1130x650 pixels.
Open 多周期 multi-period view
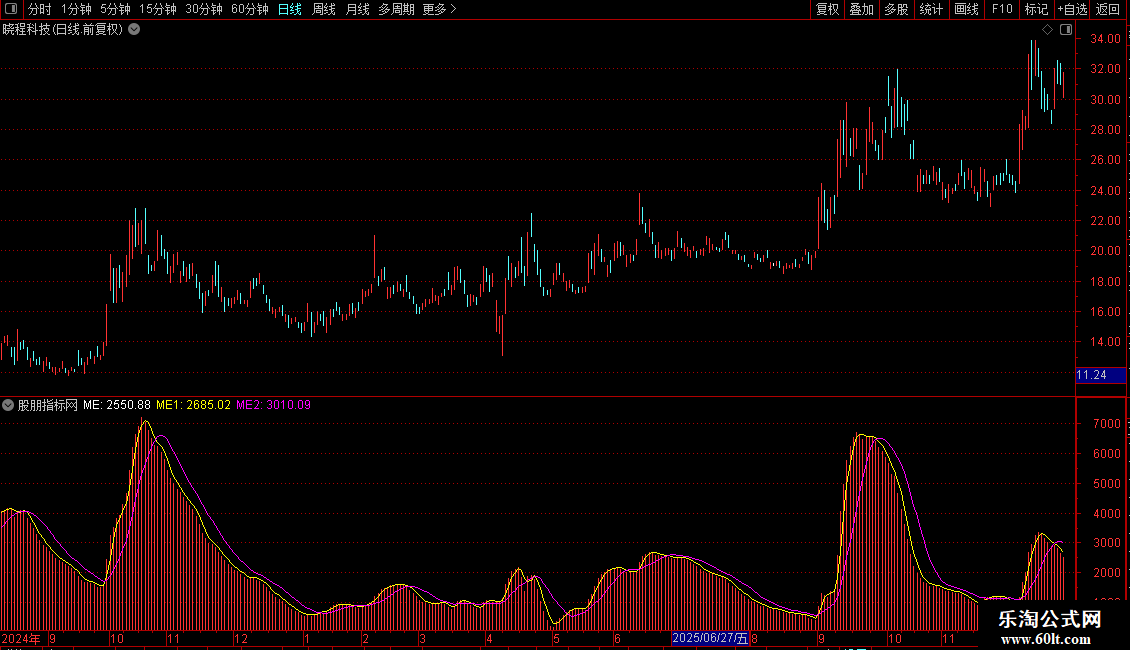click(396, 9)
